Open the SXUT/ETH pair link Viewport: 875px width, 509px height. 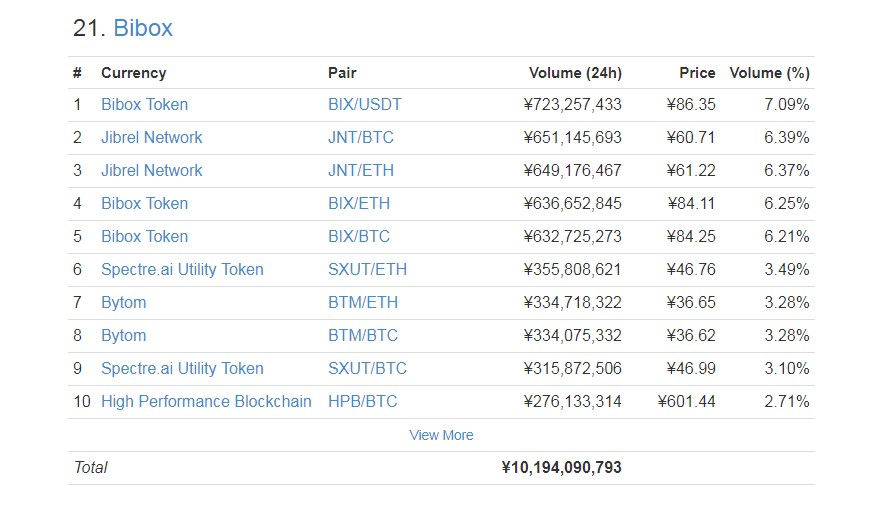[367, 269]
